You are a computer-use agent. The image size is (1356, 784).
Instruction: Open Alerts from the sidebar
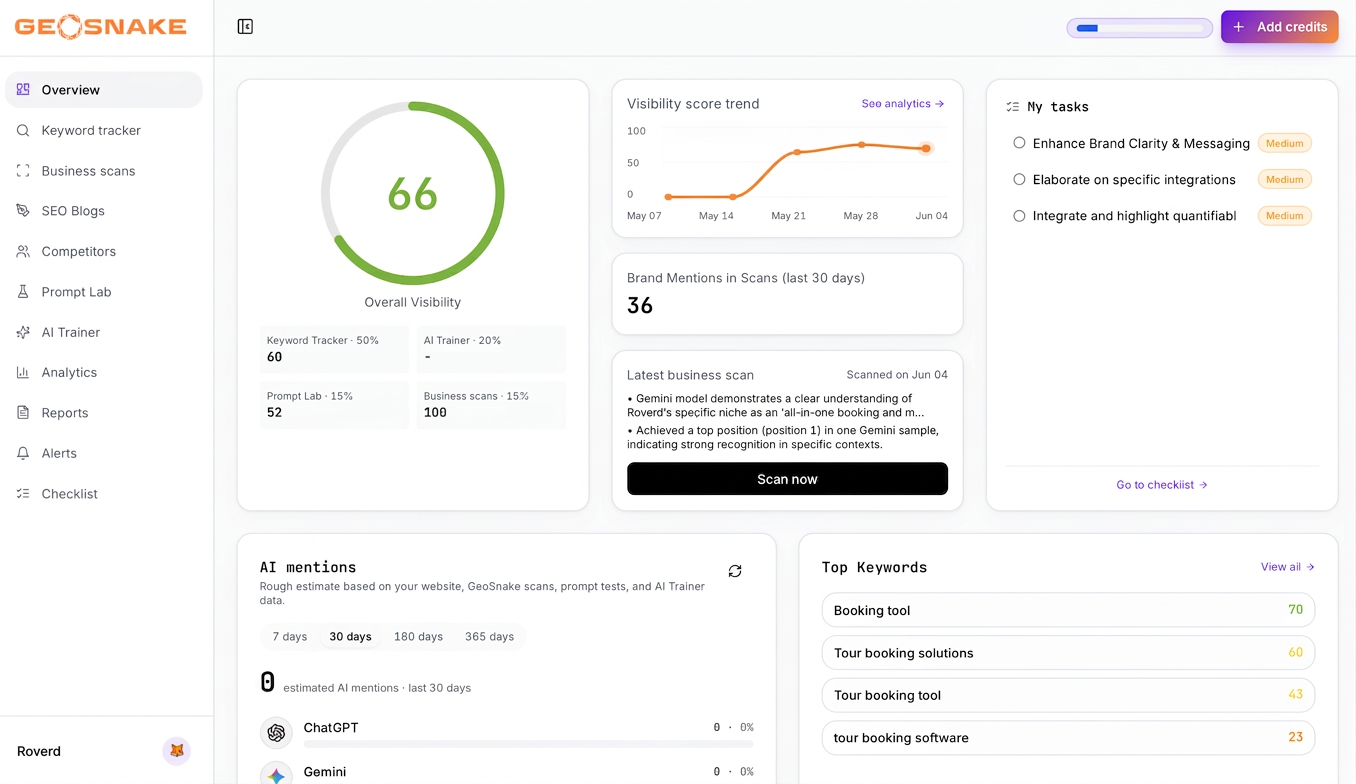click(104, 453)
